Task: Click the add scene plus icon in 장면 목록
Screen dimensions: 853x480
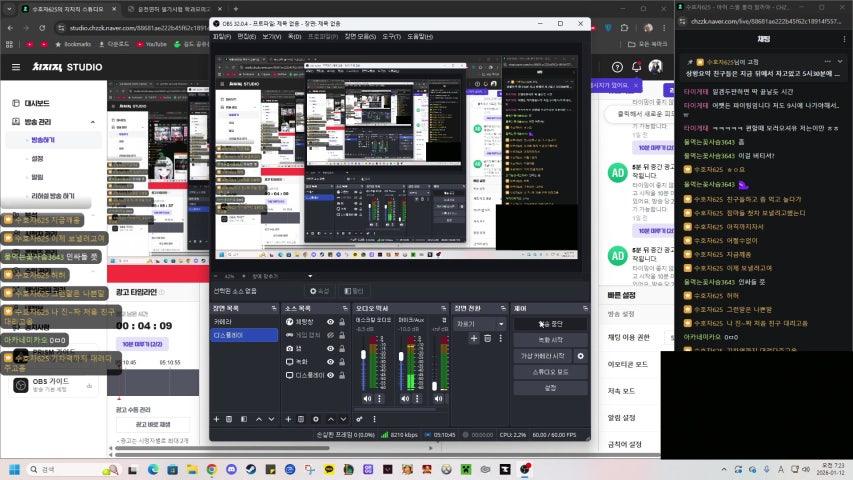Action: [217, 419]
